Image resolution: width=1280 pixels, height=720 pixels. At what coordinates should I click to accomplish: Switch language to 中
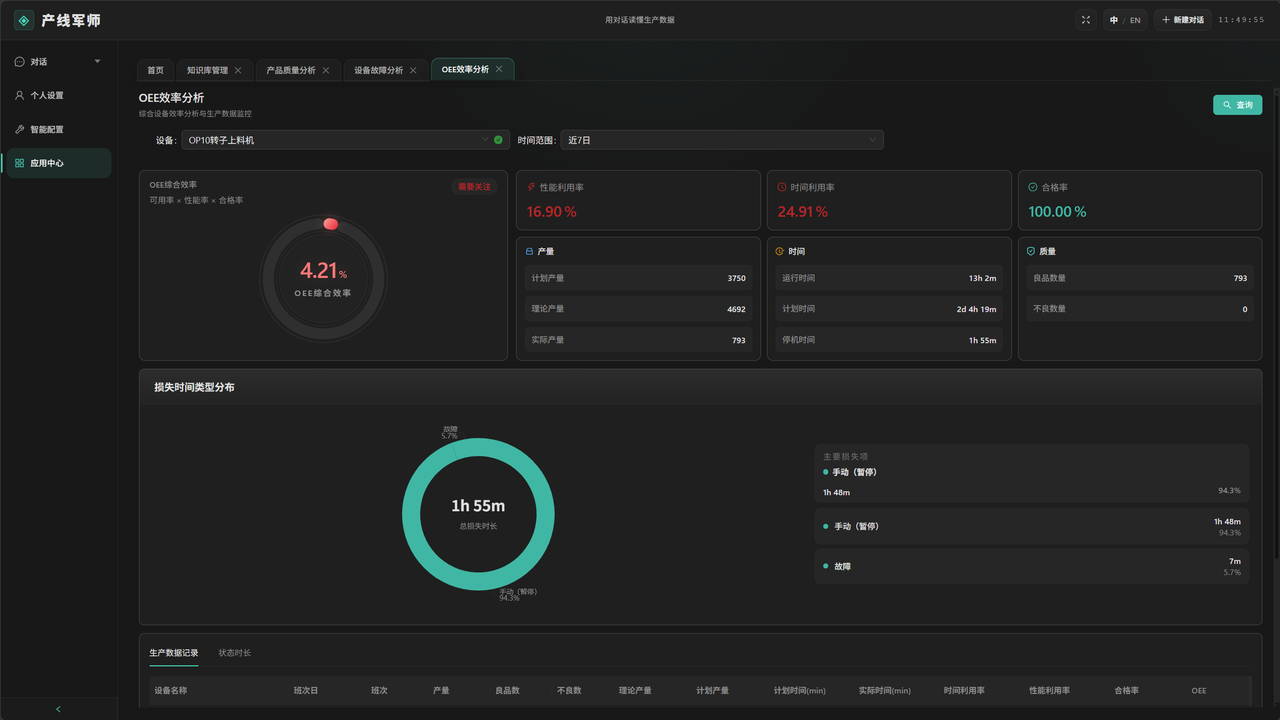(1114, 20)
